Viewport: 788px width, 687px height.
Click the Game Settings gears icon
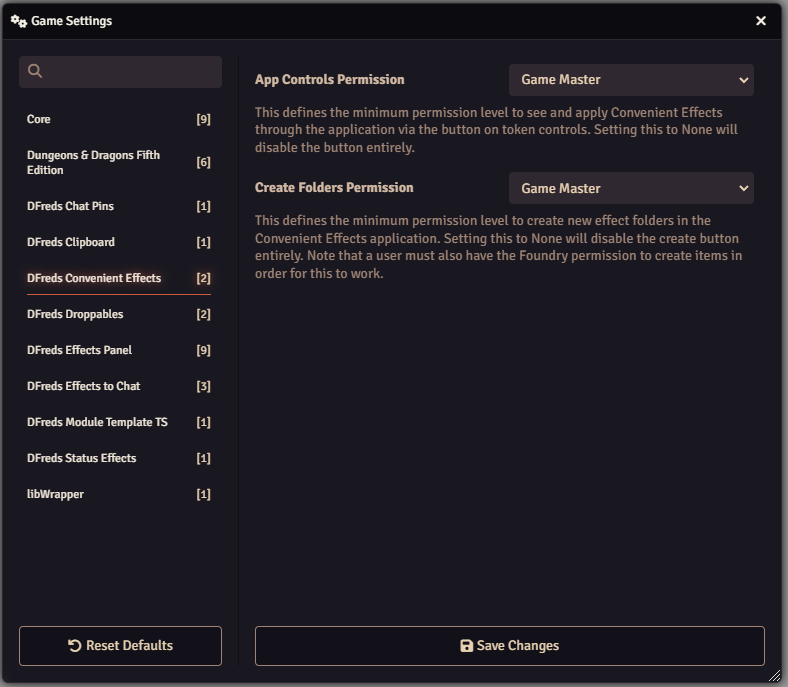18,21
